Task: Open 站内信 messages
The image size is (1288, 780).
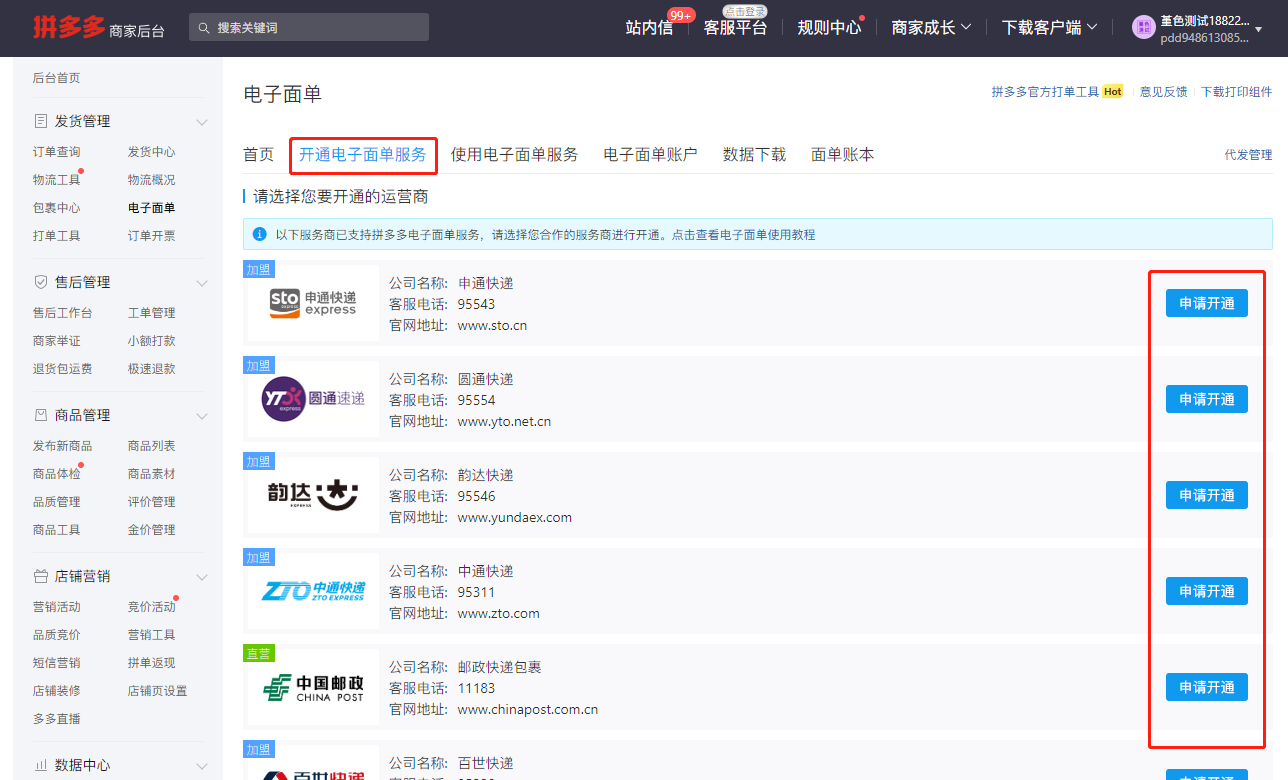Action: [x=649, y=28]
